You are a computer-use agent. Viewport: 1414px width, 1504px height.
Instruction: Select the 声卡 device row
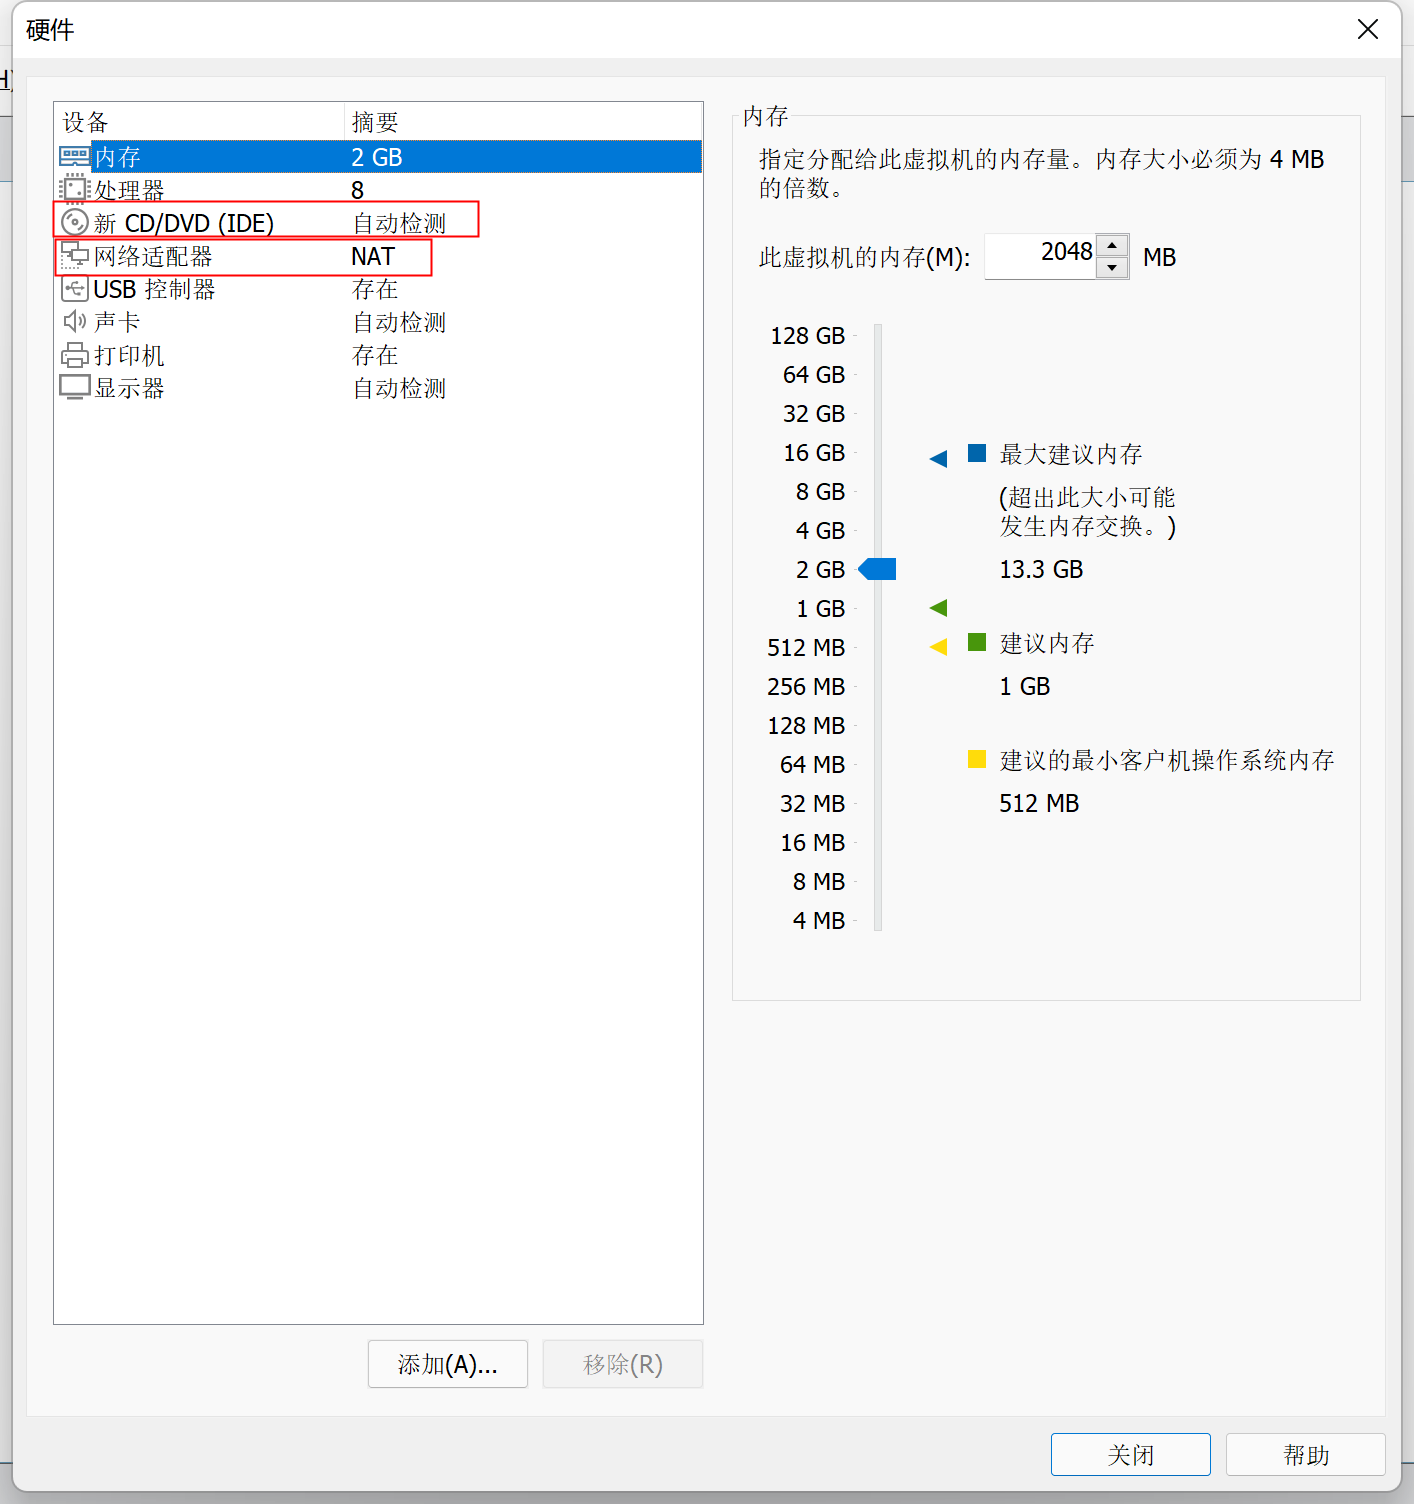(x=378, y=322)
